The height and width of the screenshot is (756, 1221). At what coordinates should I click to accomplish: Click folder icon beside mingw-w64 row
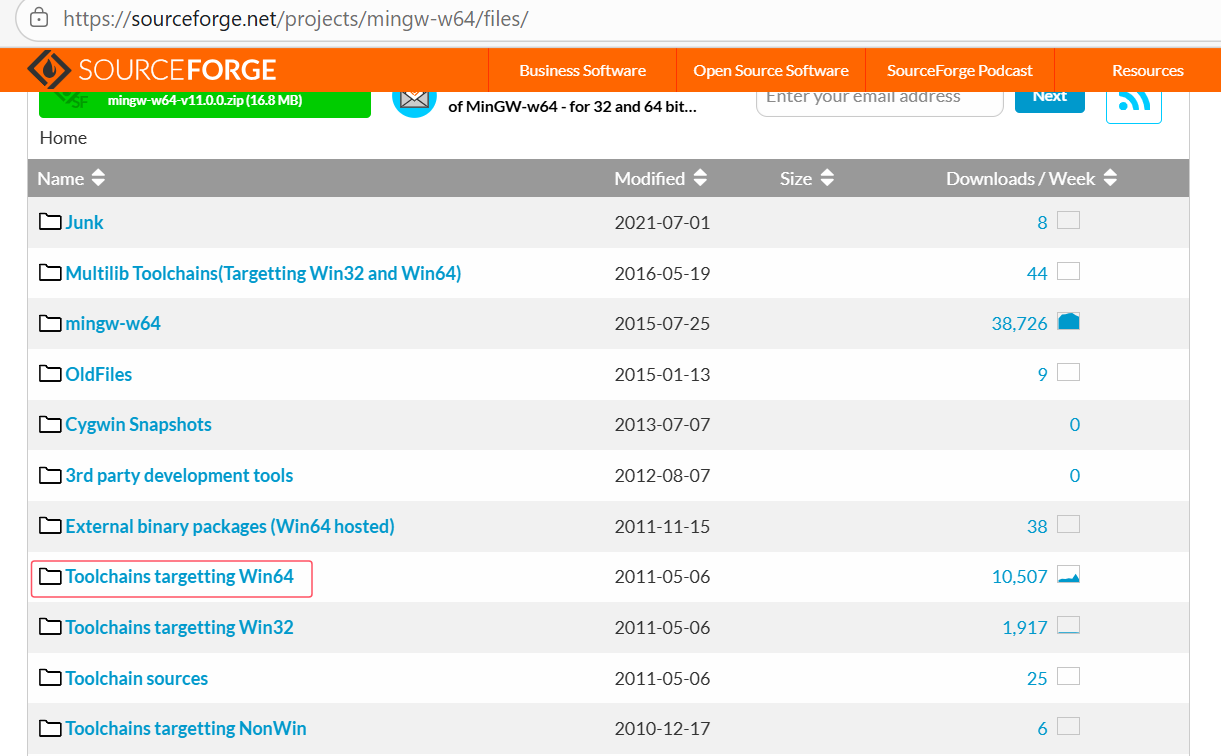coord(50,323)
